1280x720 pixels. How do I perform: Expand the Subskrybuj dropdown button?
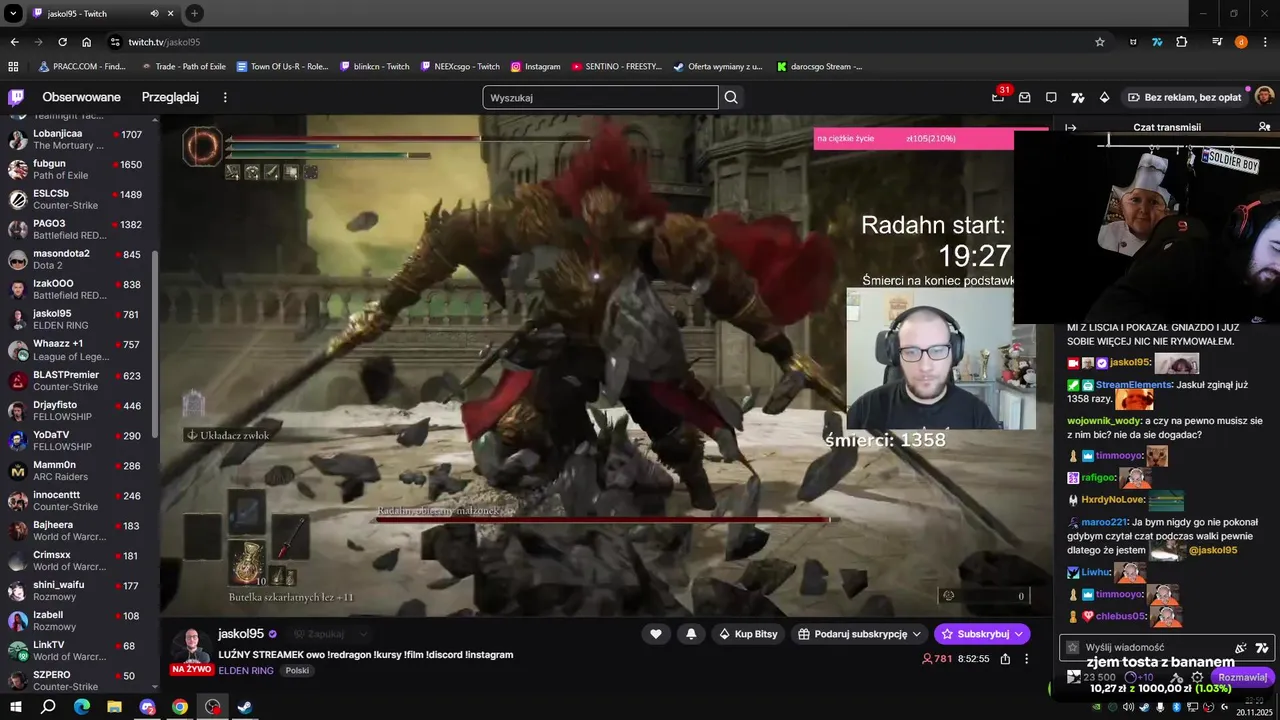[x=1019, y=634]
